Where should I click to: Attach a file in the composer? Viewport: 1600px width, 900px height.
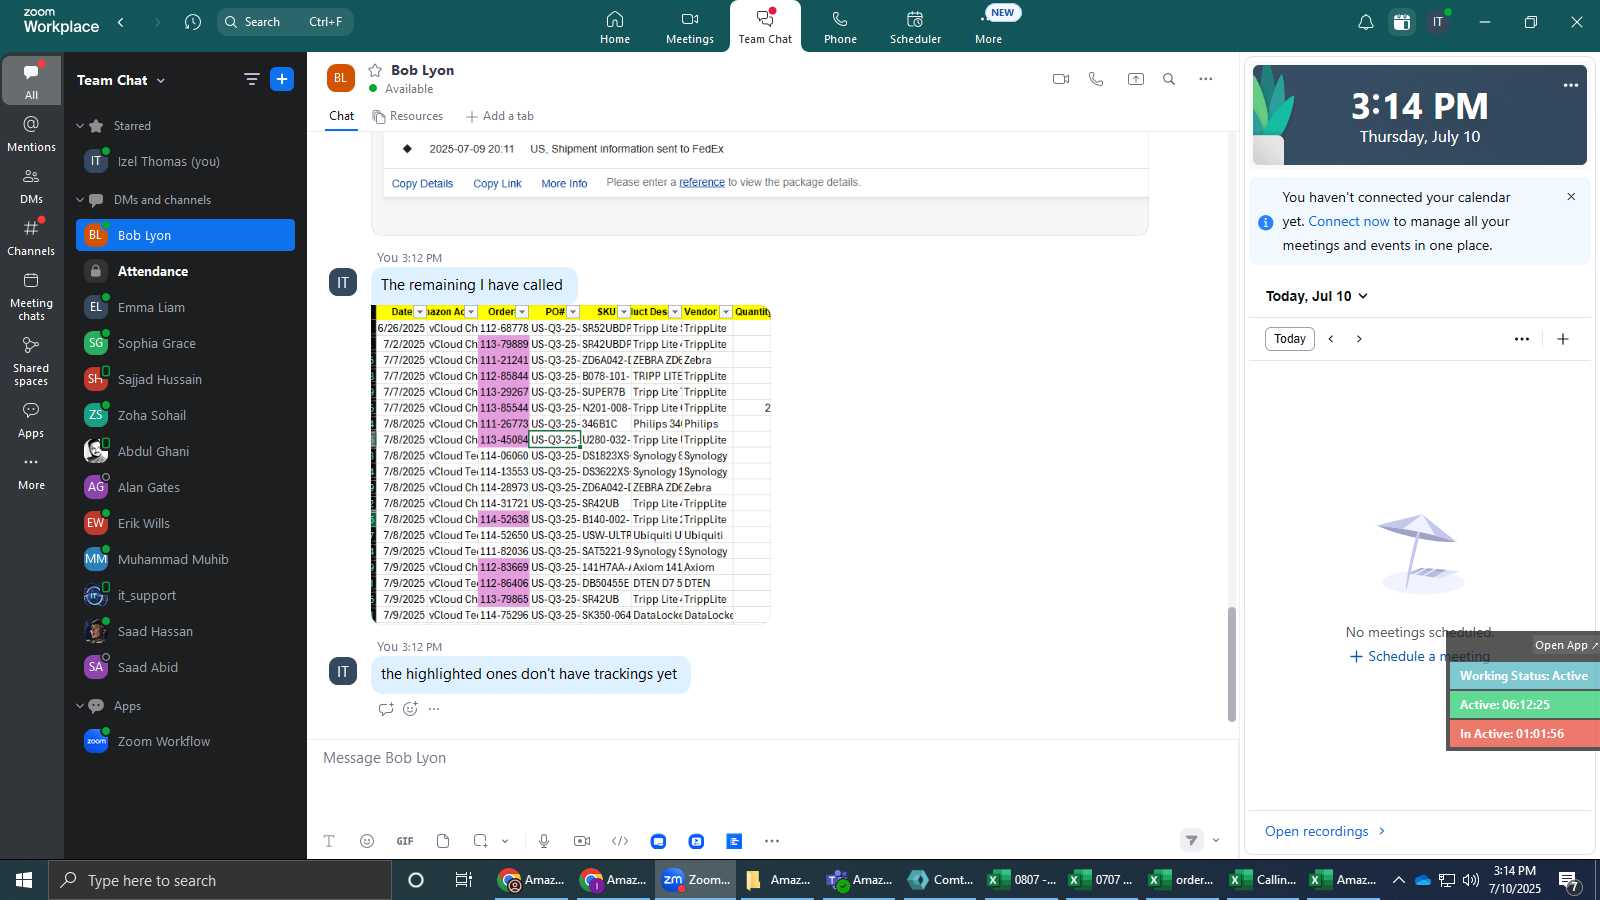[x=443, y=841]
